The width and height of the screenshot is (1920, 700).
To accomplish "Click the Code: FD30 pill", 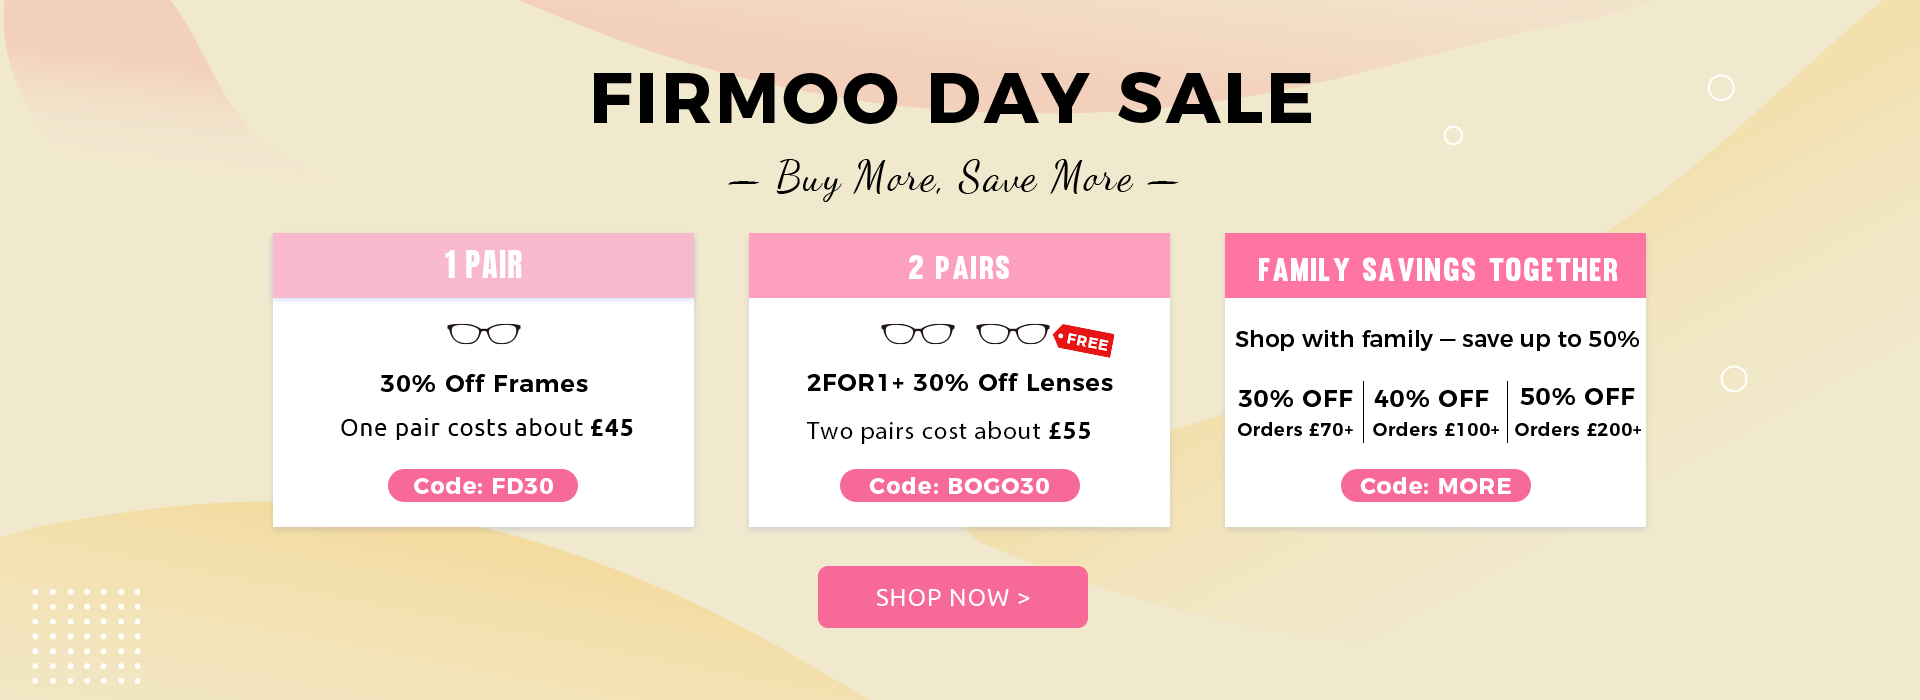I will pyautogui.click(x=483, y=486).
